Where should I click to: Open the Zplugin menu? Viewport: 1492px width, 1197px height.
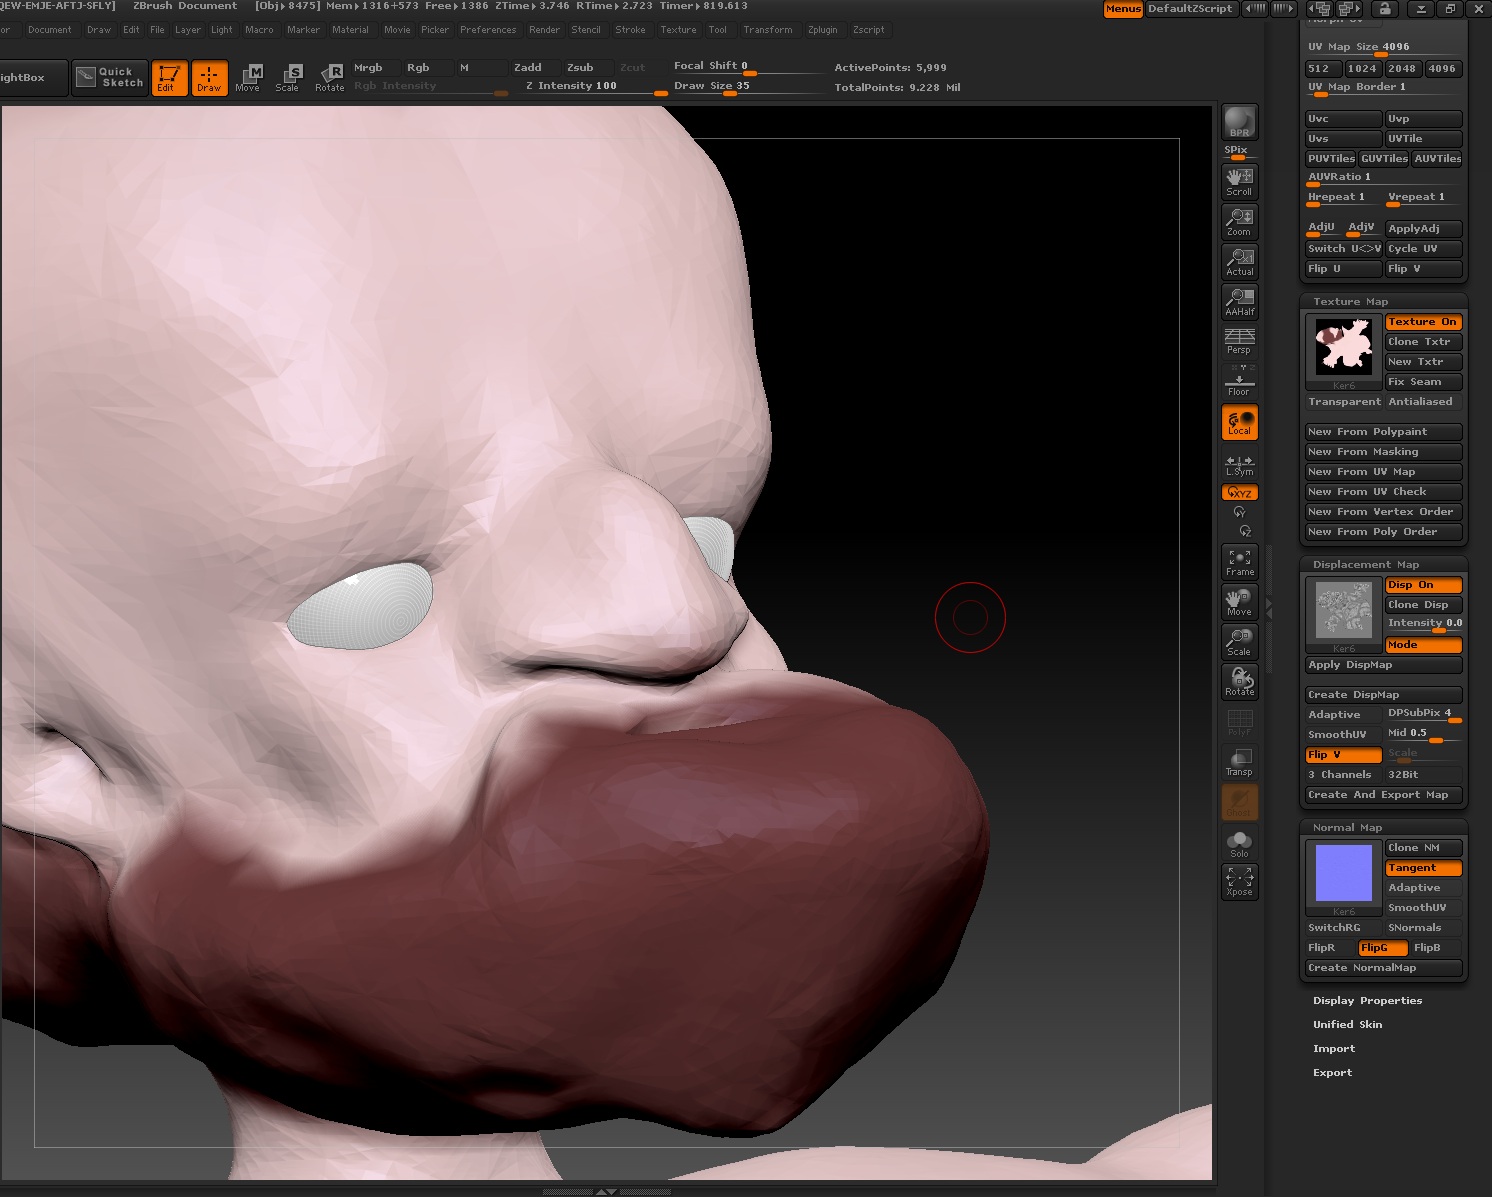tap(822, 30)
